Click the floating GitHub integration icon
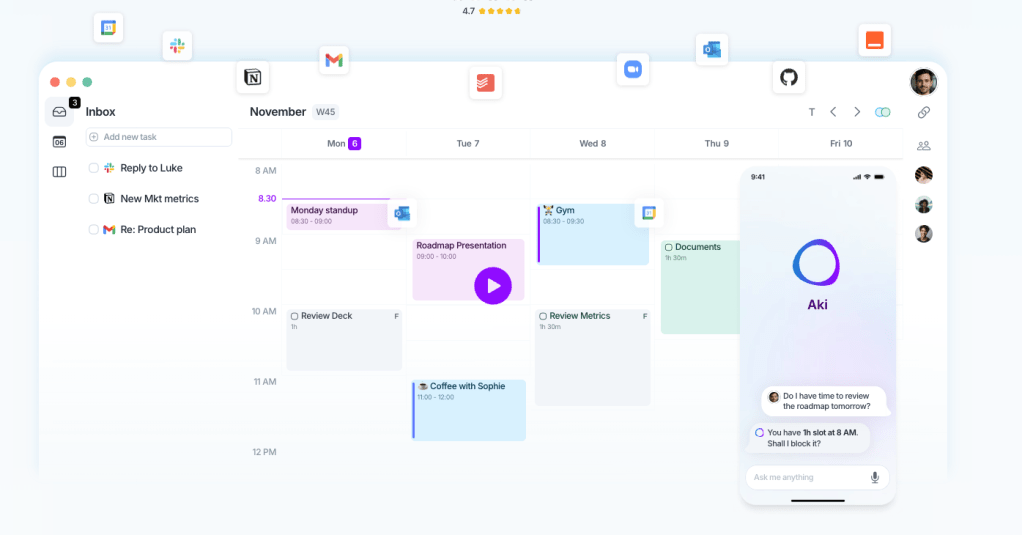The image size is (1022, 535). click(x=789, y=77)
